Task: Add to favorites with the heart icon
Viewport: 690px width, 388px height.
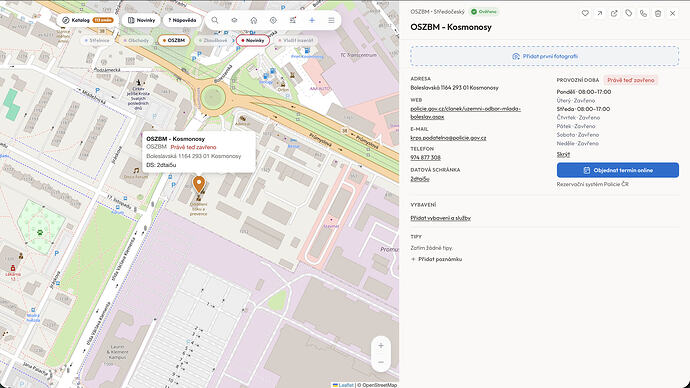Action: [585, 13]
